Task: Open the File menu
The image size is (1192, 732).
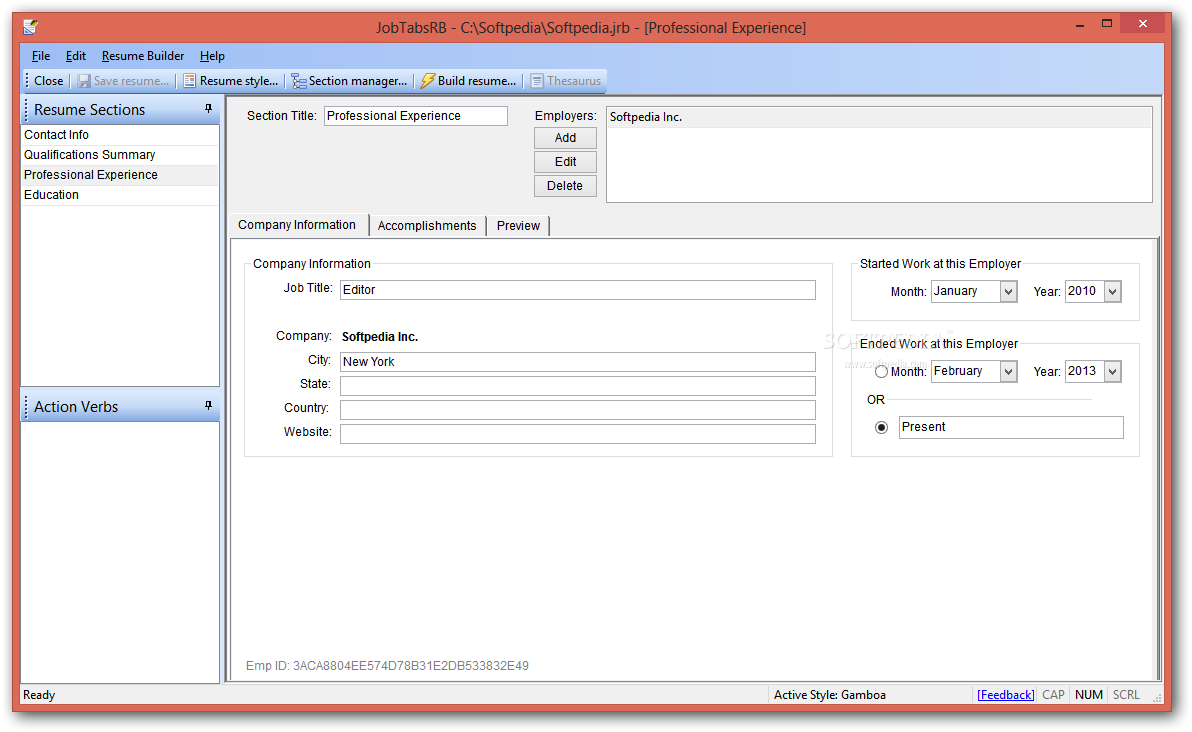Action: point(40,55)
